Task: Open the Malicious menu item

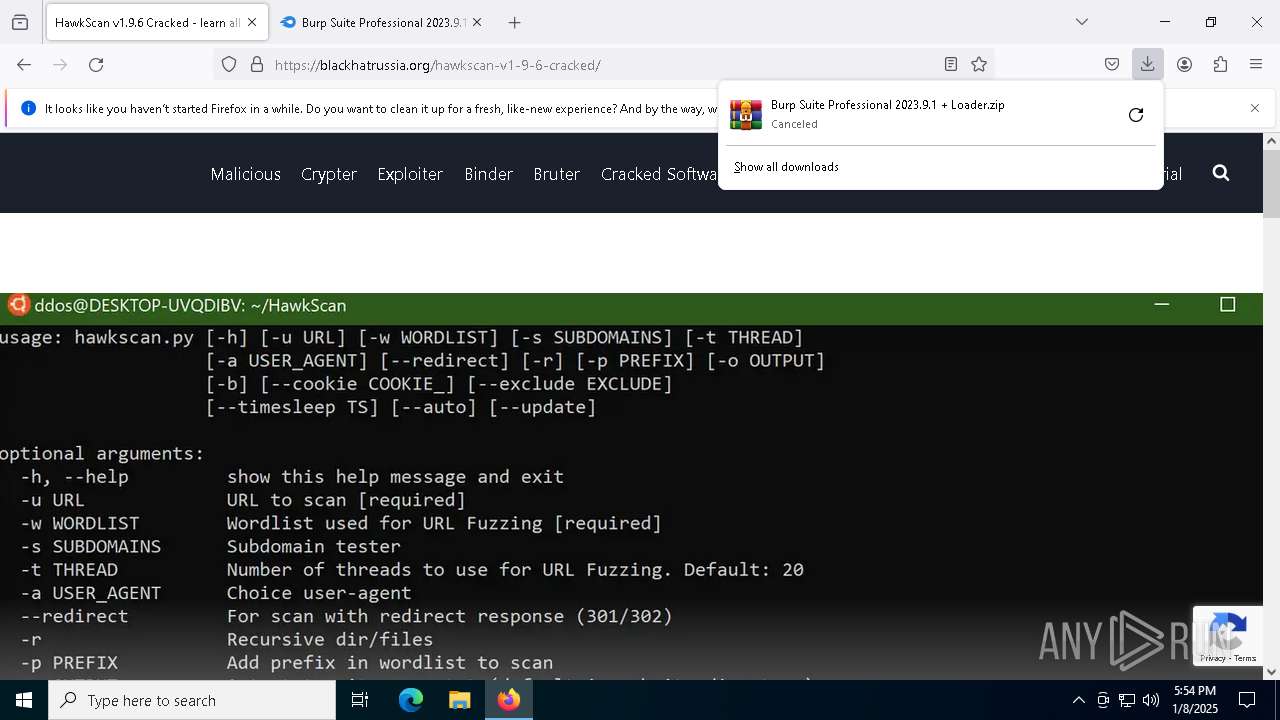Action: coord(245,174)
